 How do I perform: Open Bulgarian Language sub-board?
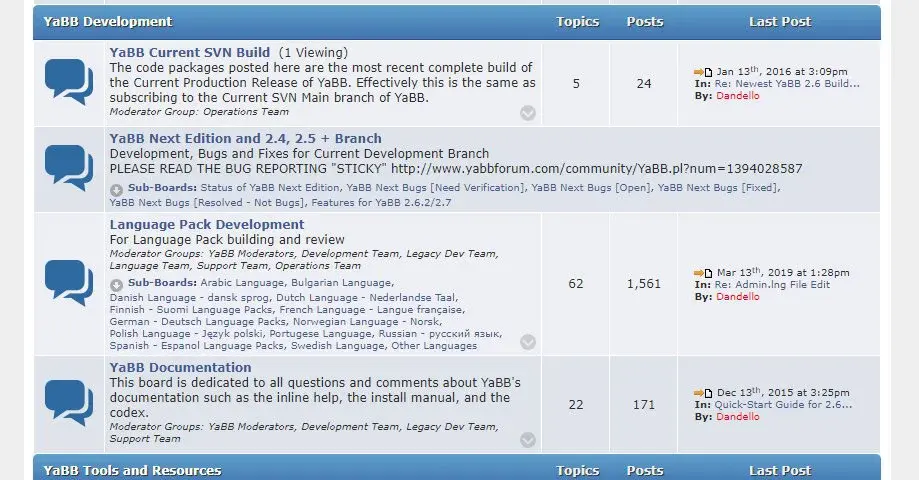coord(341,282)
